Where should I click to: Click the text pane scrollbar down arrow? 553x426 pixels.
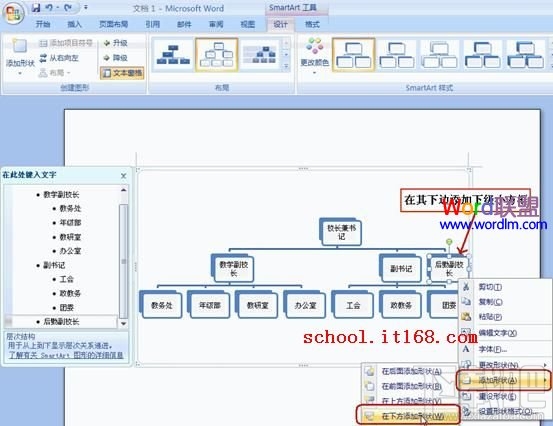(x=123, y=323)
